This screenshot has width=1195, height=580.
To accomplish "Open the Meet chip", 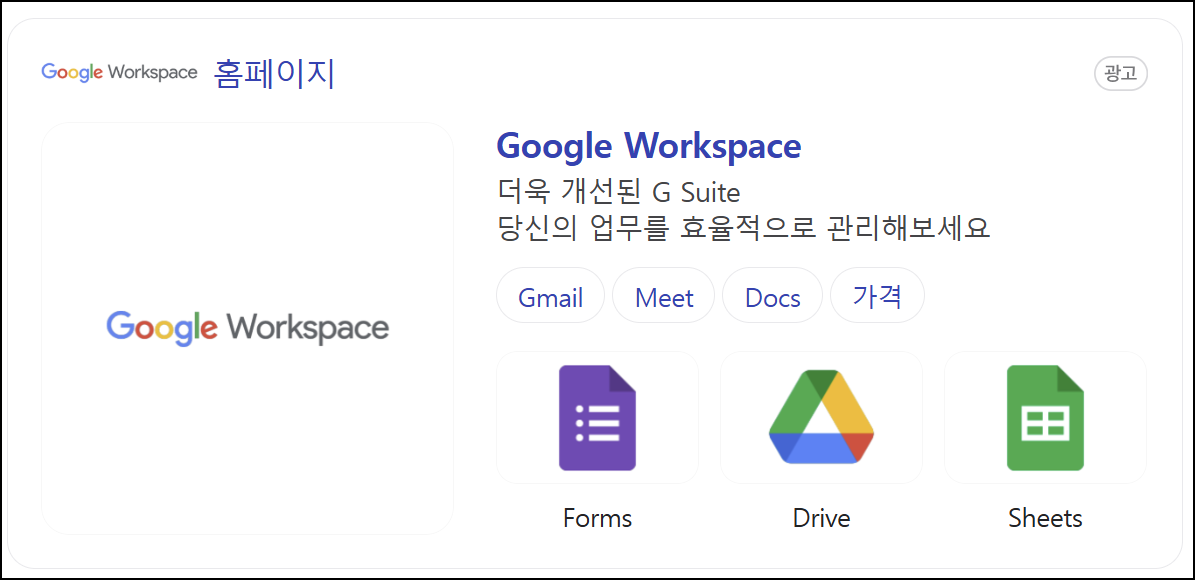I will (x=663, y=295).
